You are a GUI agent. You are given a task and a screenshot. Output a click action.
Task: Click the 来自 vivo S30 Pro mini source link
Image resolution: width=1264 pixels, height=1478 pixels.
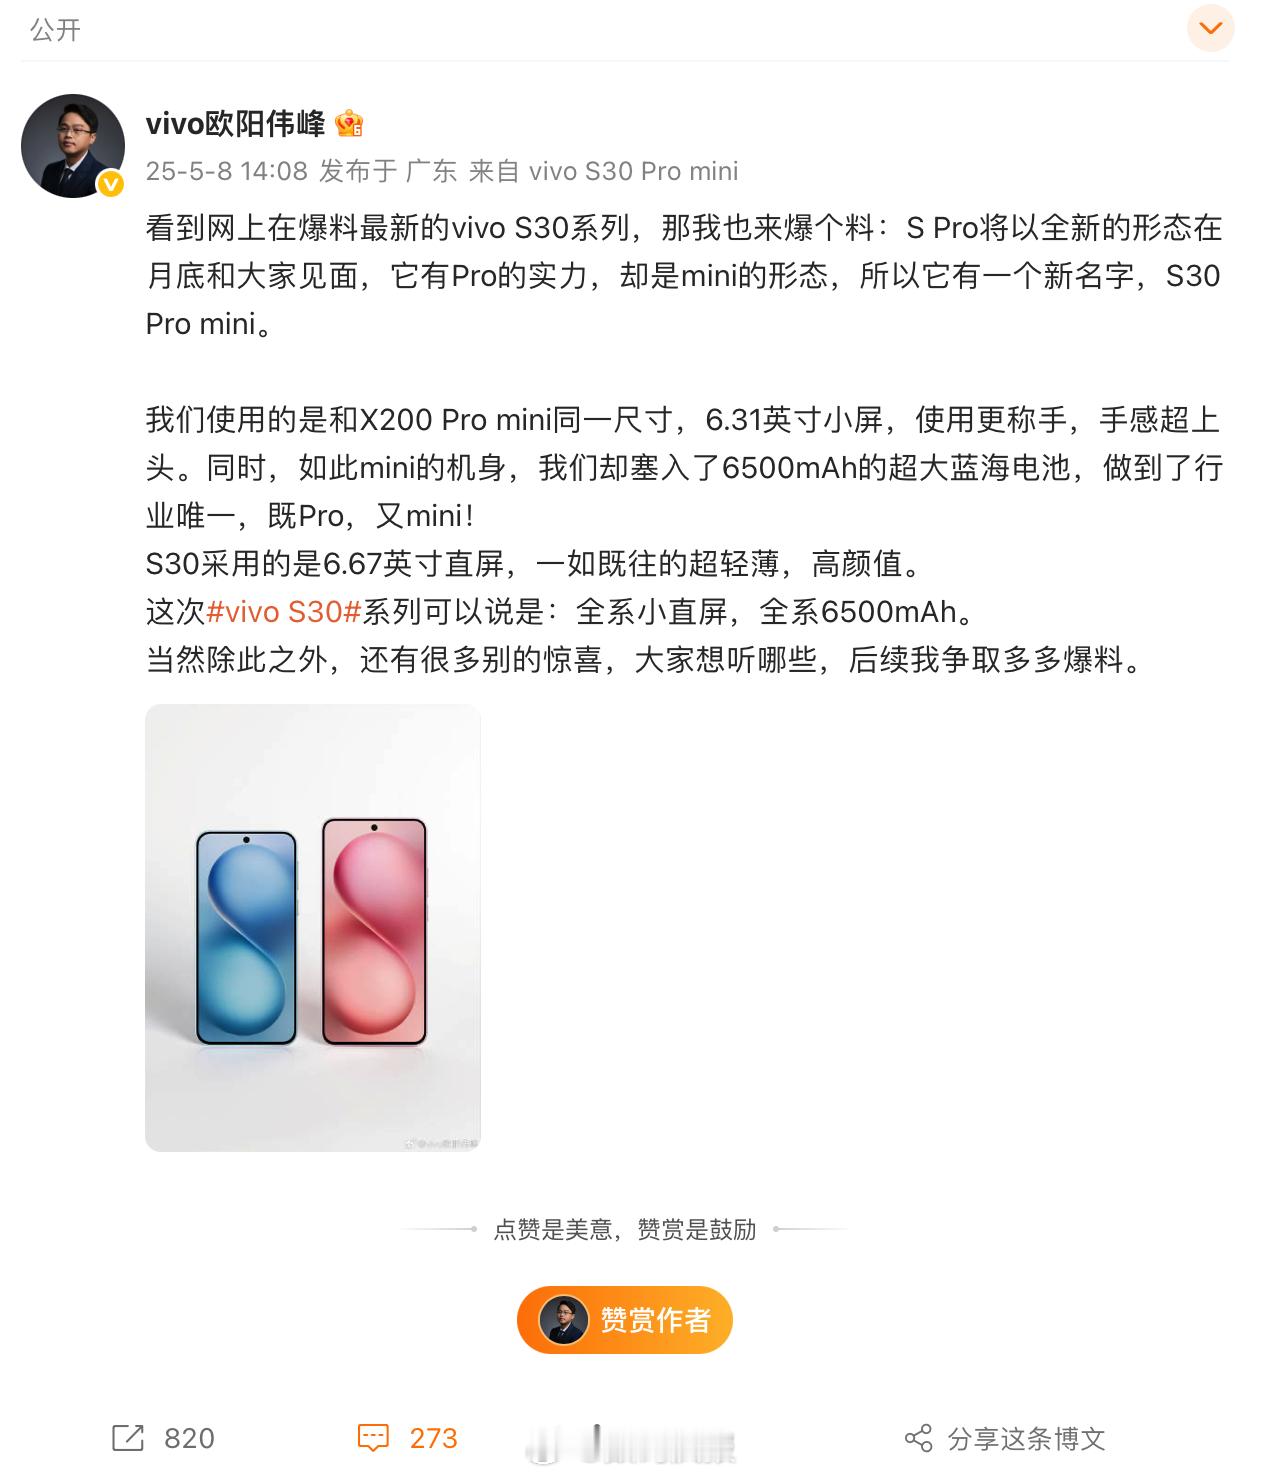click(603, 171)
